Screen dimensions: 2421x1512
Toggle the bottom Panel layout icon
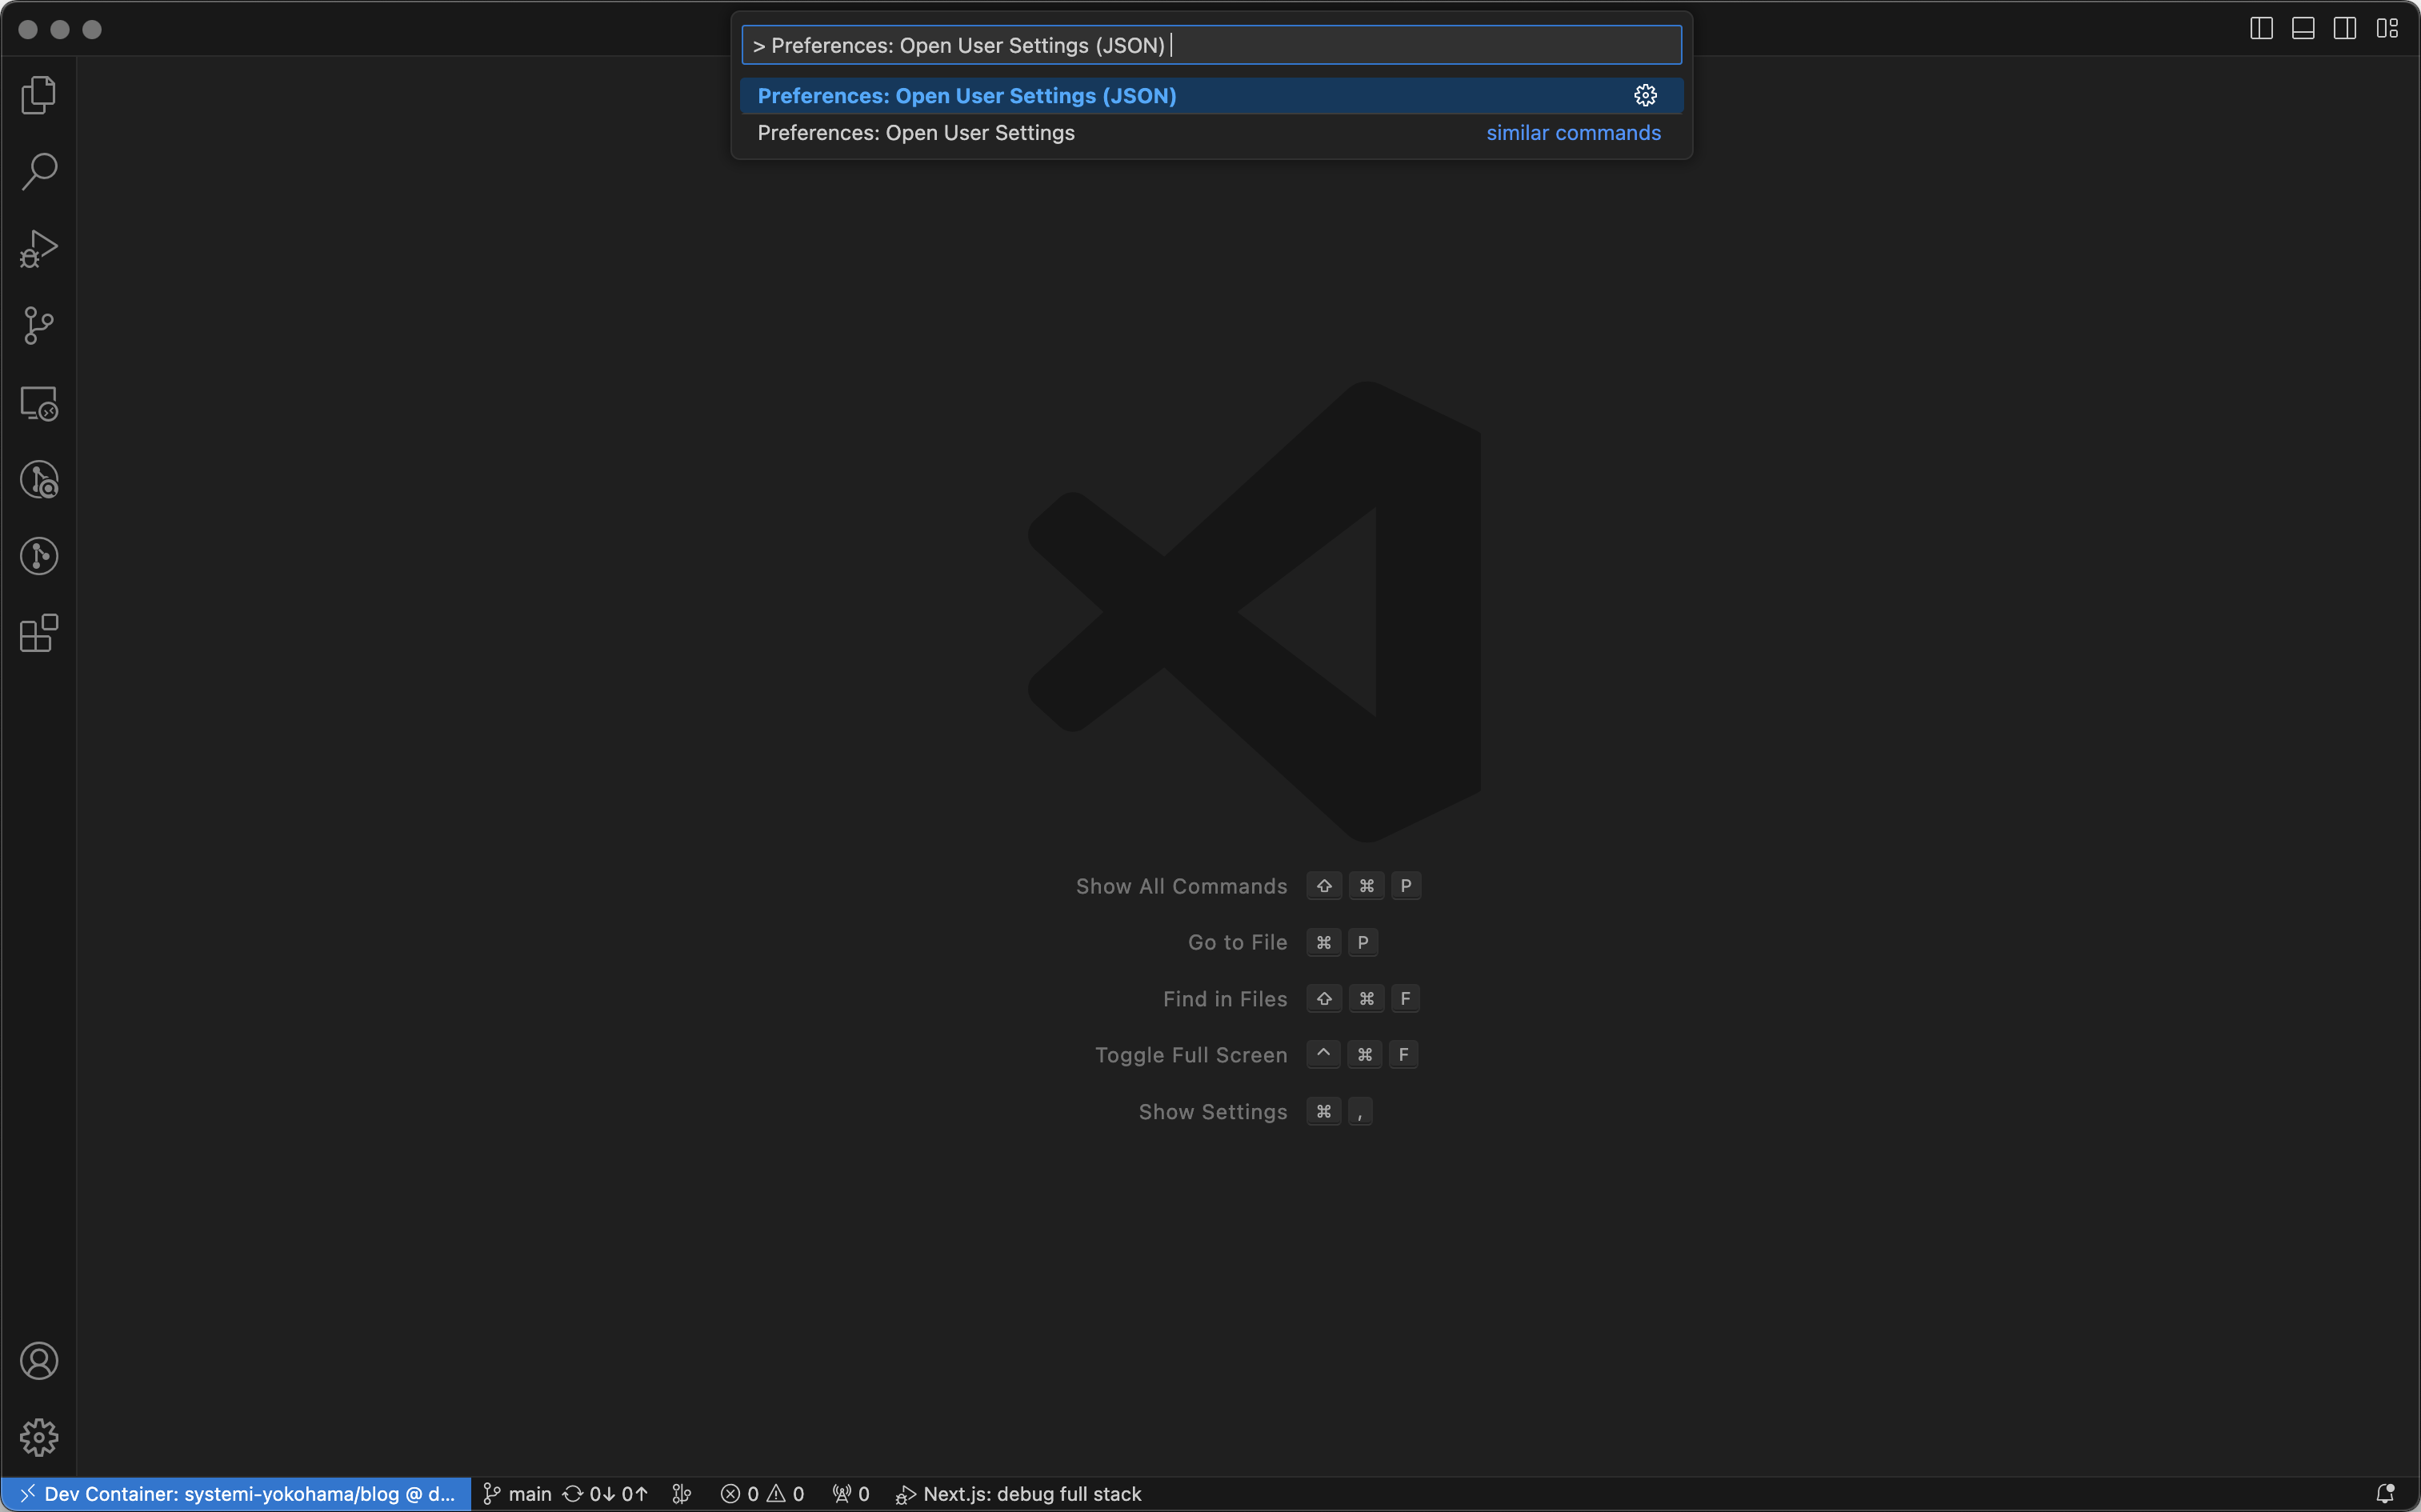pos(2303,29)
